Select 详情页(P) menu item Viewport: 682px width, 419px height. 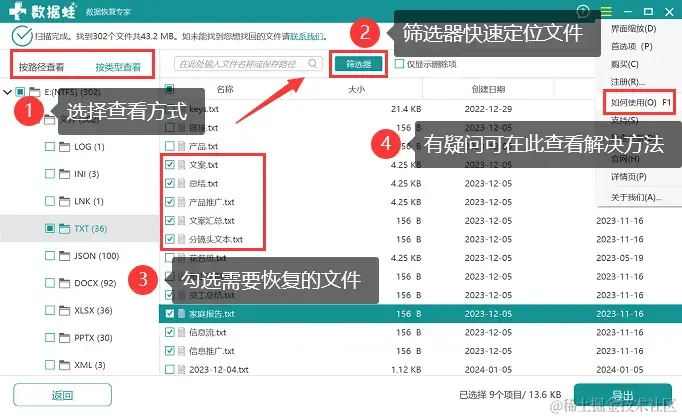(629, 177)
